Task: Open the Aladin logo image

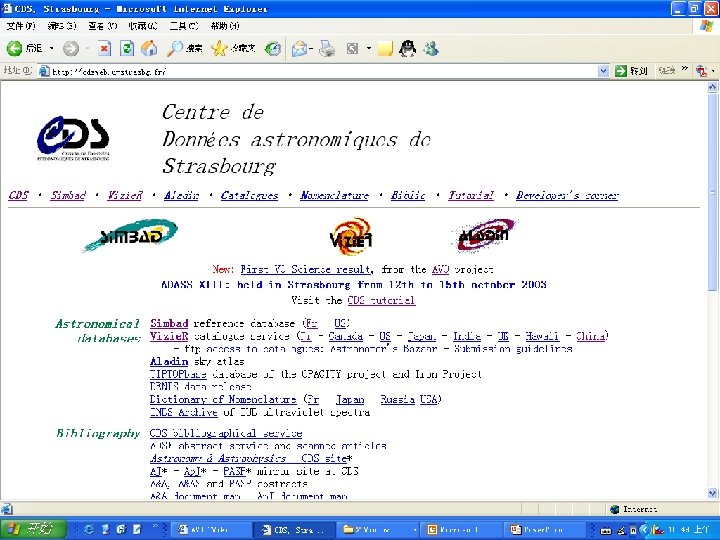Action: (484, 235)
